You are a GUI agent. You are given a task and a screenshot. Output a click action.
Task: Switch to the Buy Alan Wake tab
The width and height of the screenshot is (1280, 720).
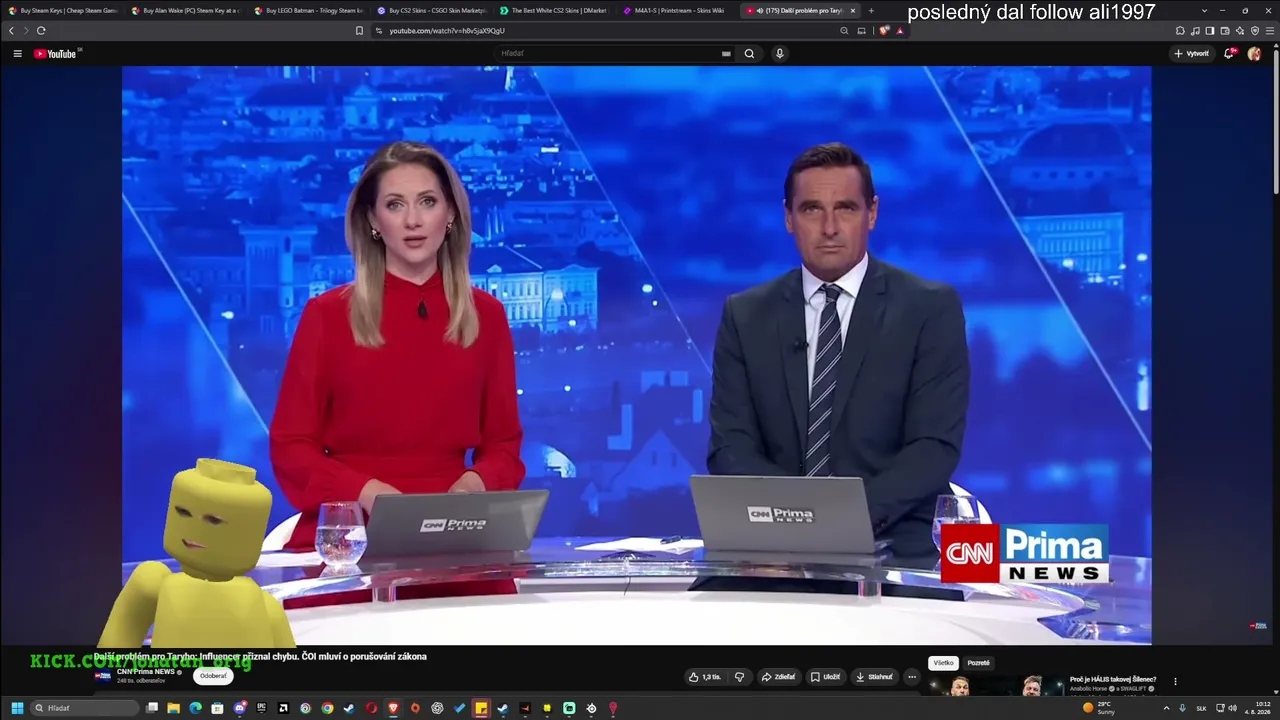coord(186,10)
